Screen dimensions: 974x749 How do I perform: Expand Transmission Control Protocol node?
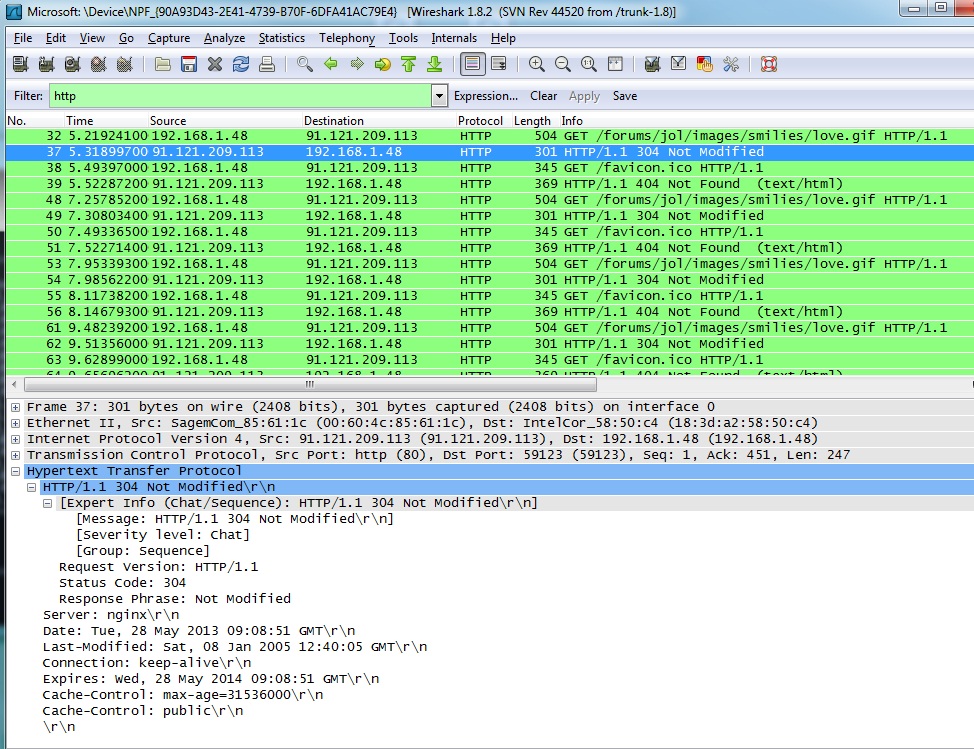[16, 456]
